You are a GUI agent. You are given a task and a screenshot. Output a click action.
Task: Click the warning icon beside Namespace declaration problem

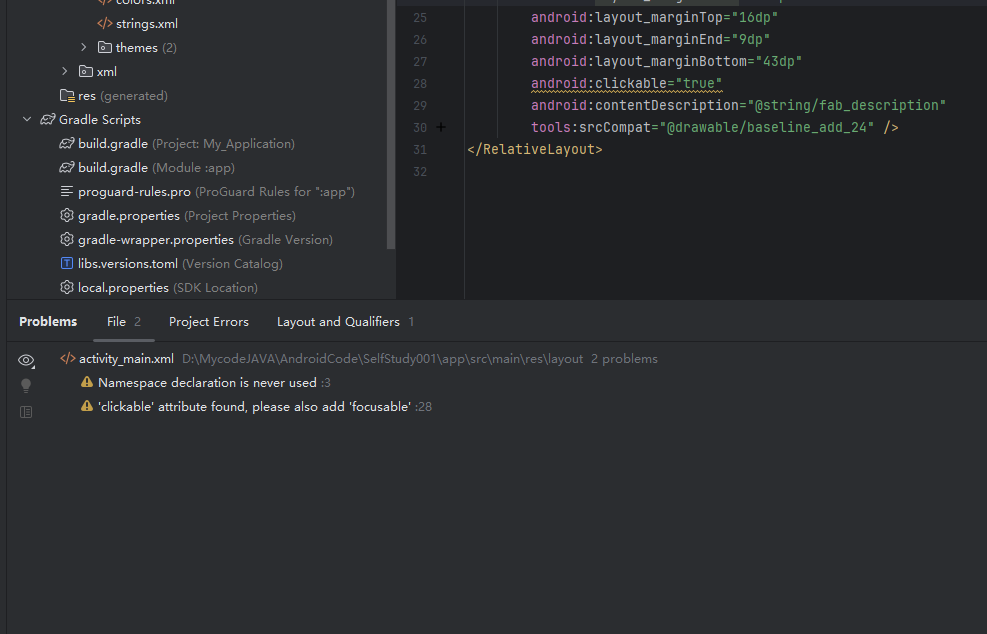point(87,383)
